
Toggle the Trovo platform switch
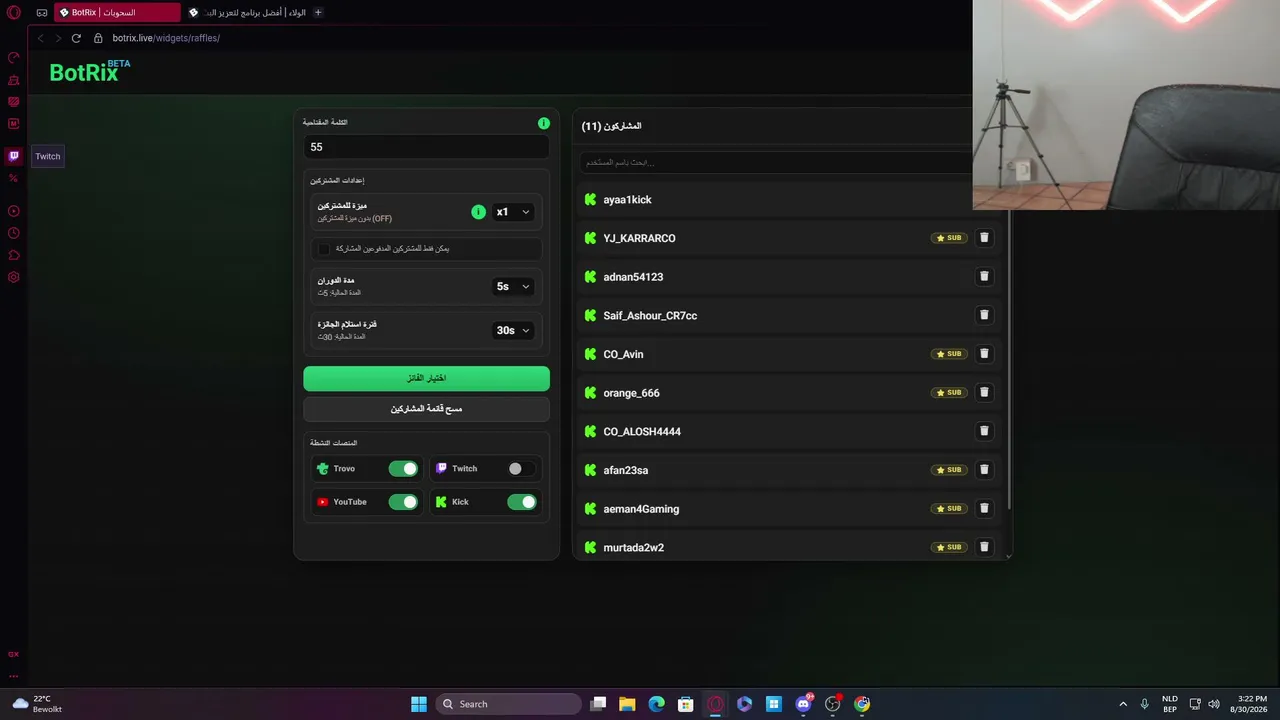point(403,469)
